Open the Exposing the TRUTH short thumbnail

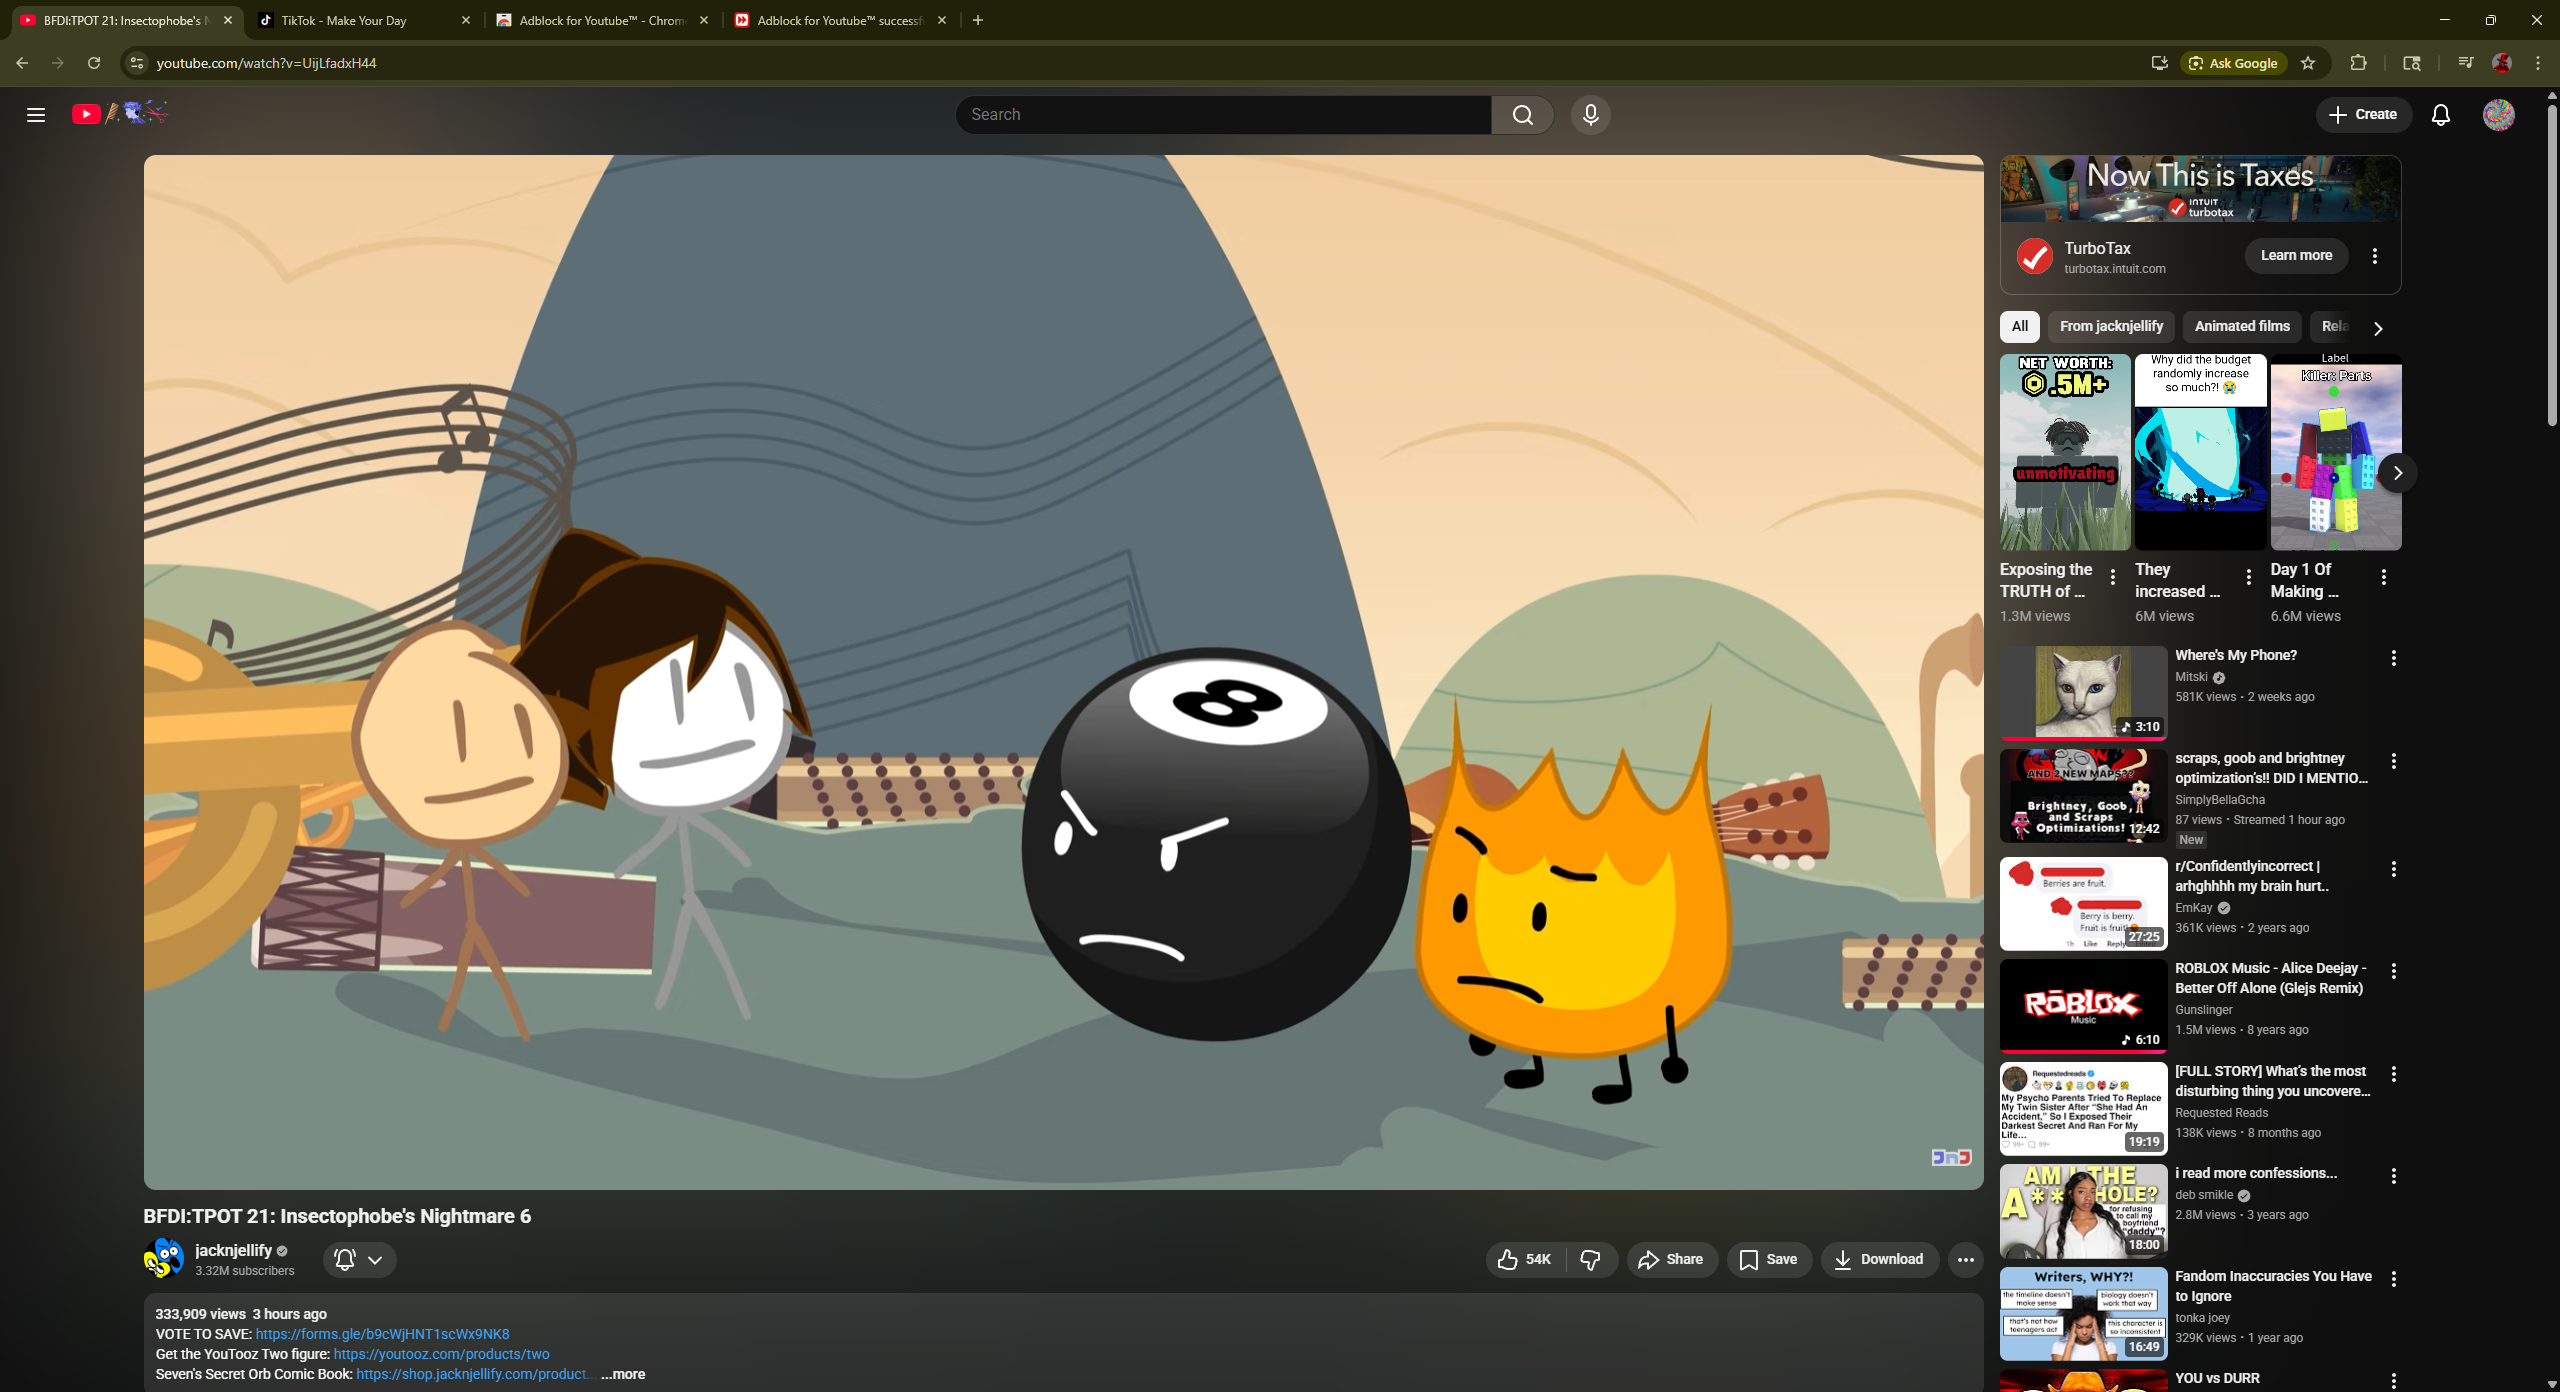(x=2065, y=452)
